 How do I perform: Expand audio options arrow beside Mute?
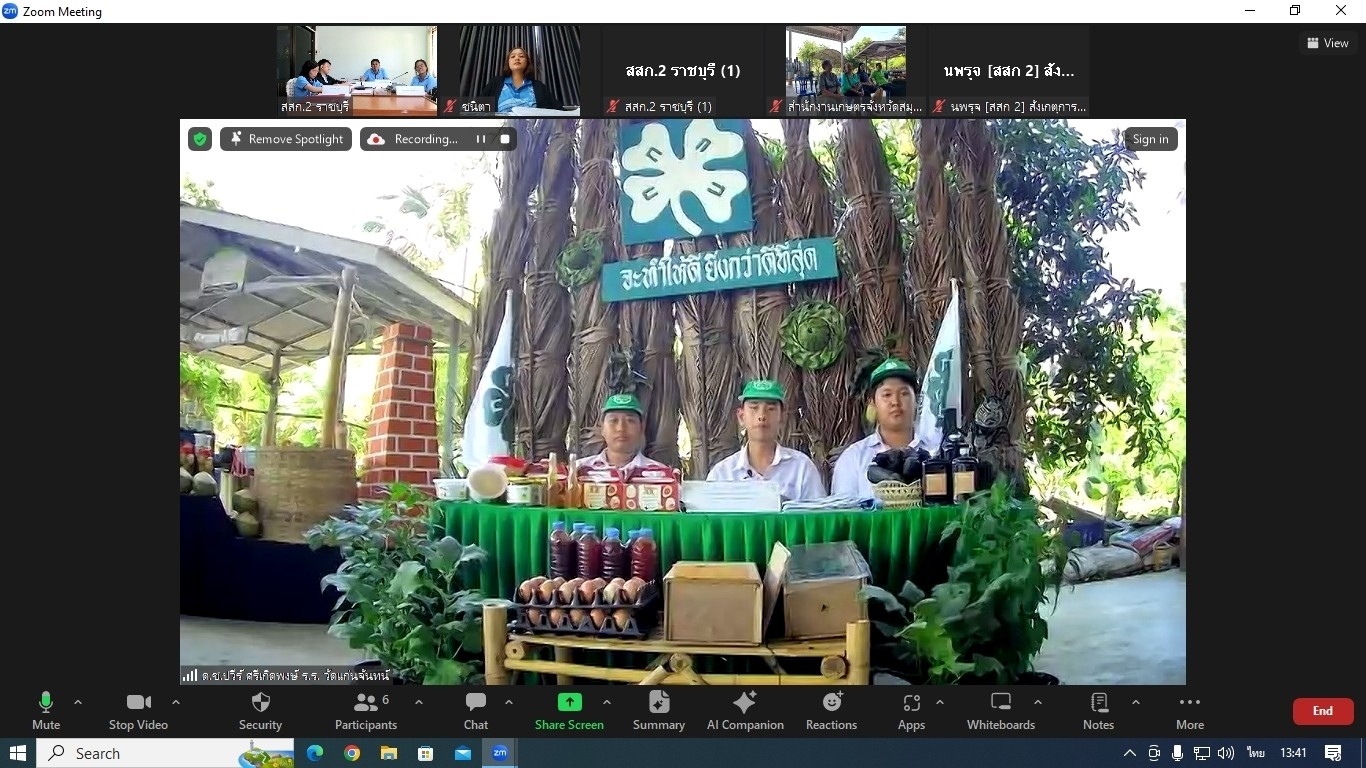78,702
